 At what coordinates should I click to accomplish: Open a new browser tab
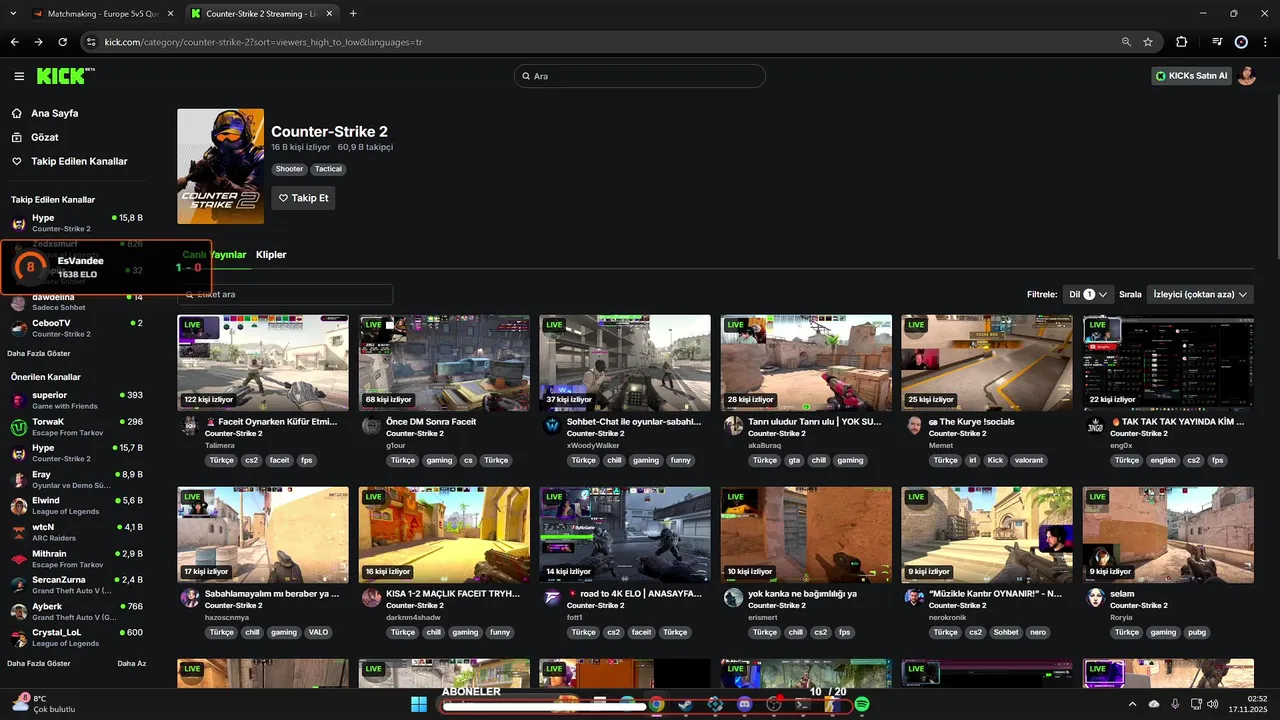tap(353, 14)
